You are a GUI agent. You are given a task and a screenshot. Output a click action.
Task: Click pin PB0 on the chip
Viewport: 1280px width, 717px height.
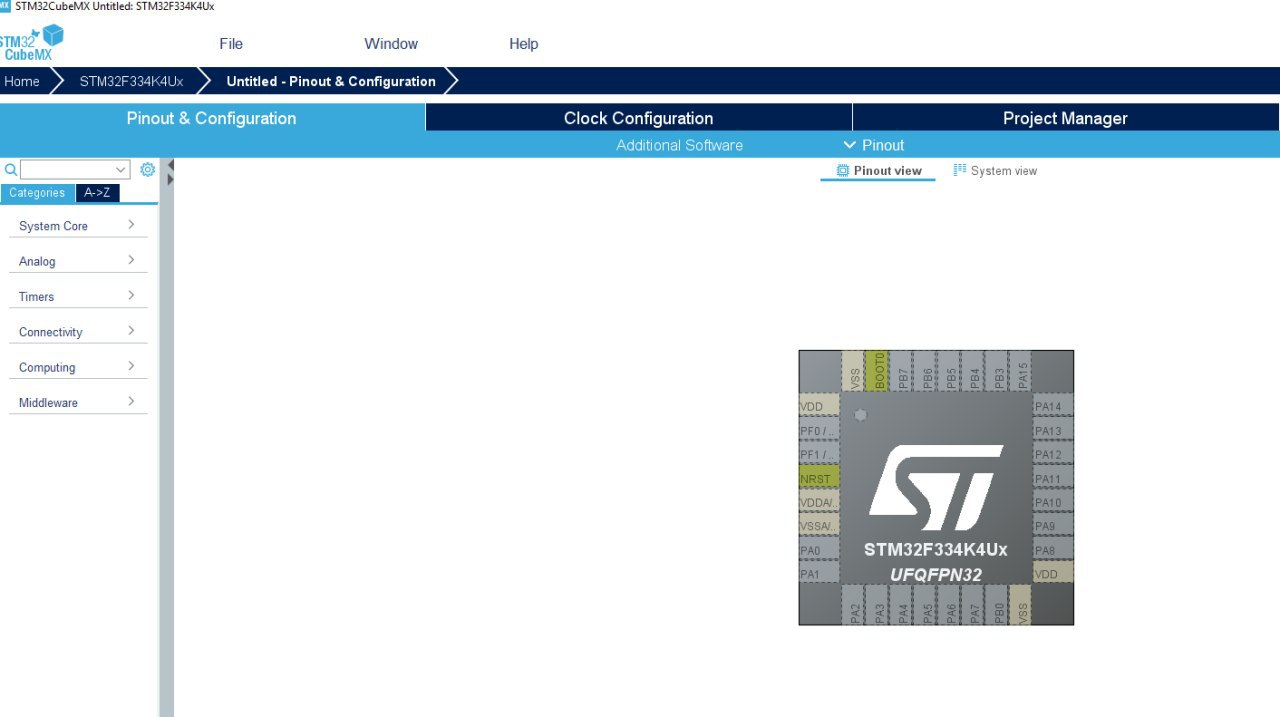click(997, 605)
